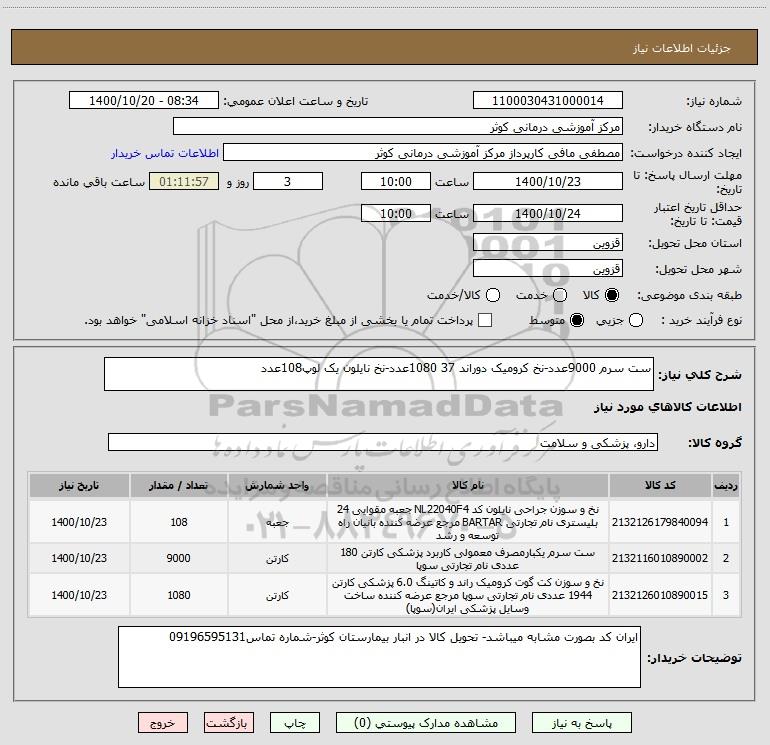Click the مشاهده مدارک پیوستی (0) button
The height and width of the screenshot is (745, 770).
pos(426,723)
